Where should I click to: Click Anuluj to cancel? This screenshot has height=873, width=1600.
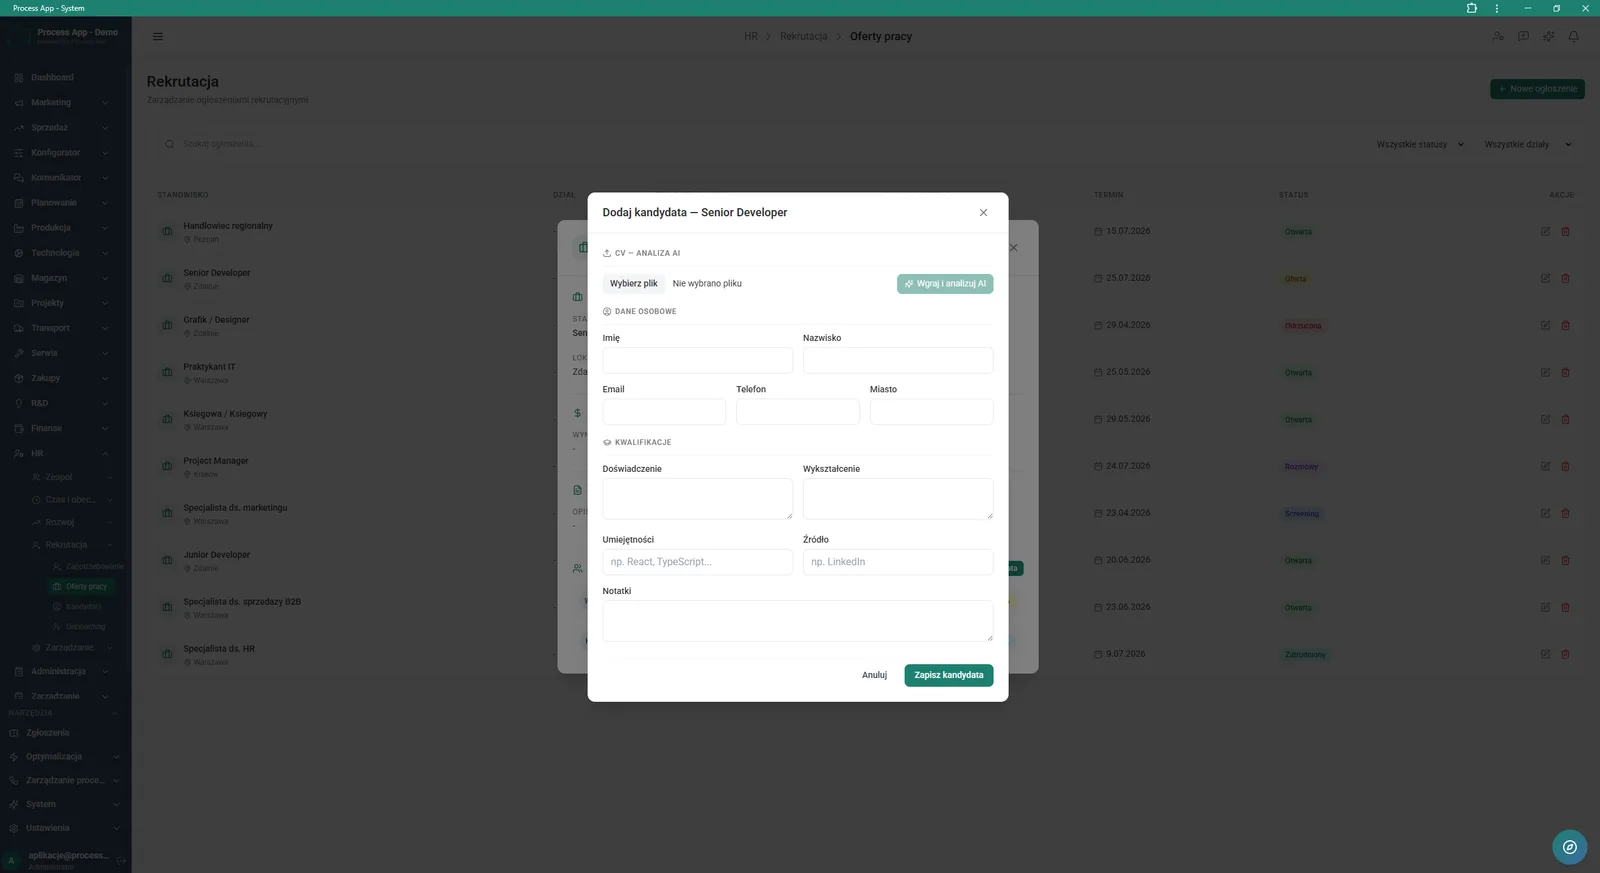coord(874,676)
